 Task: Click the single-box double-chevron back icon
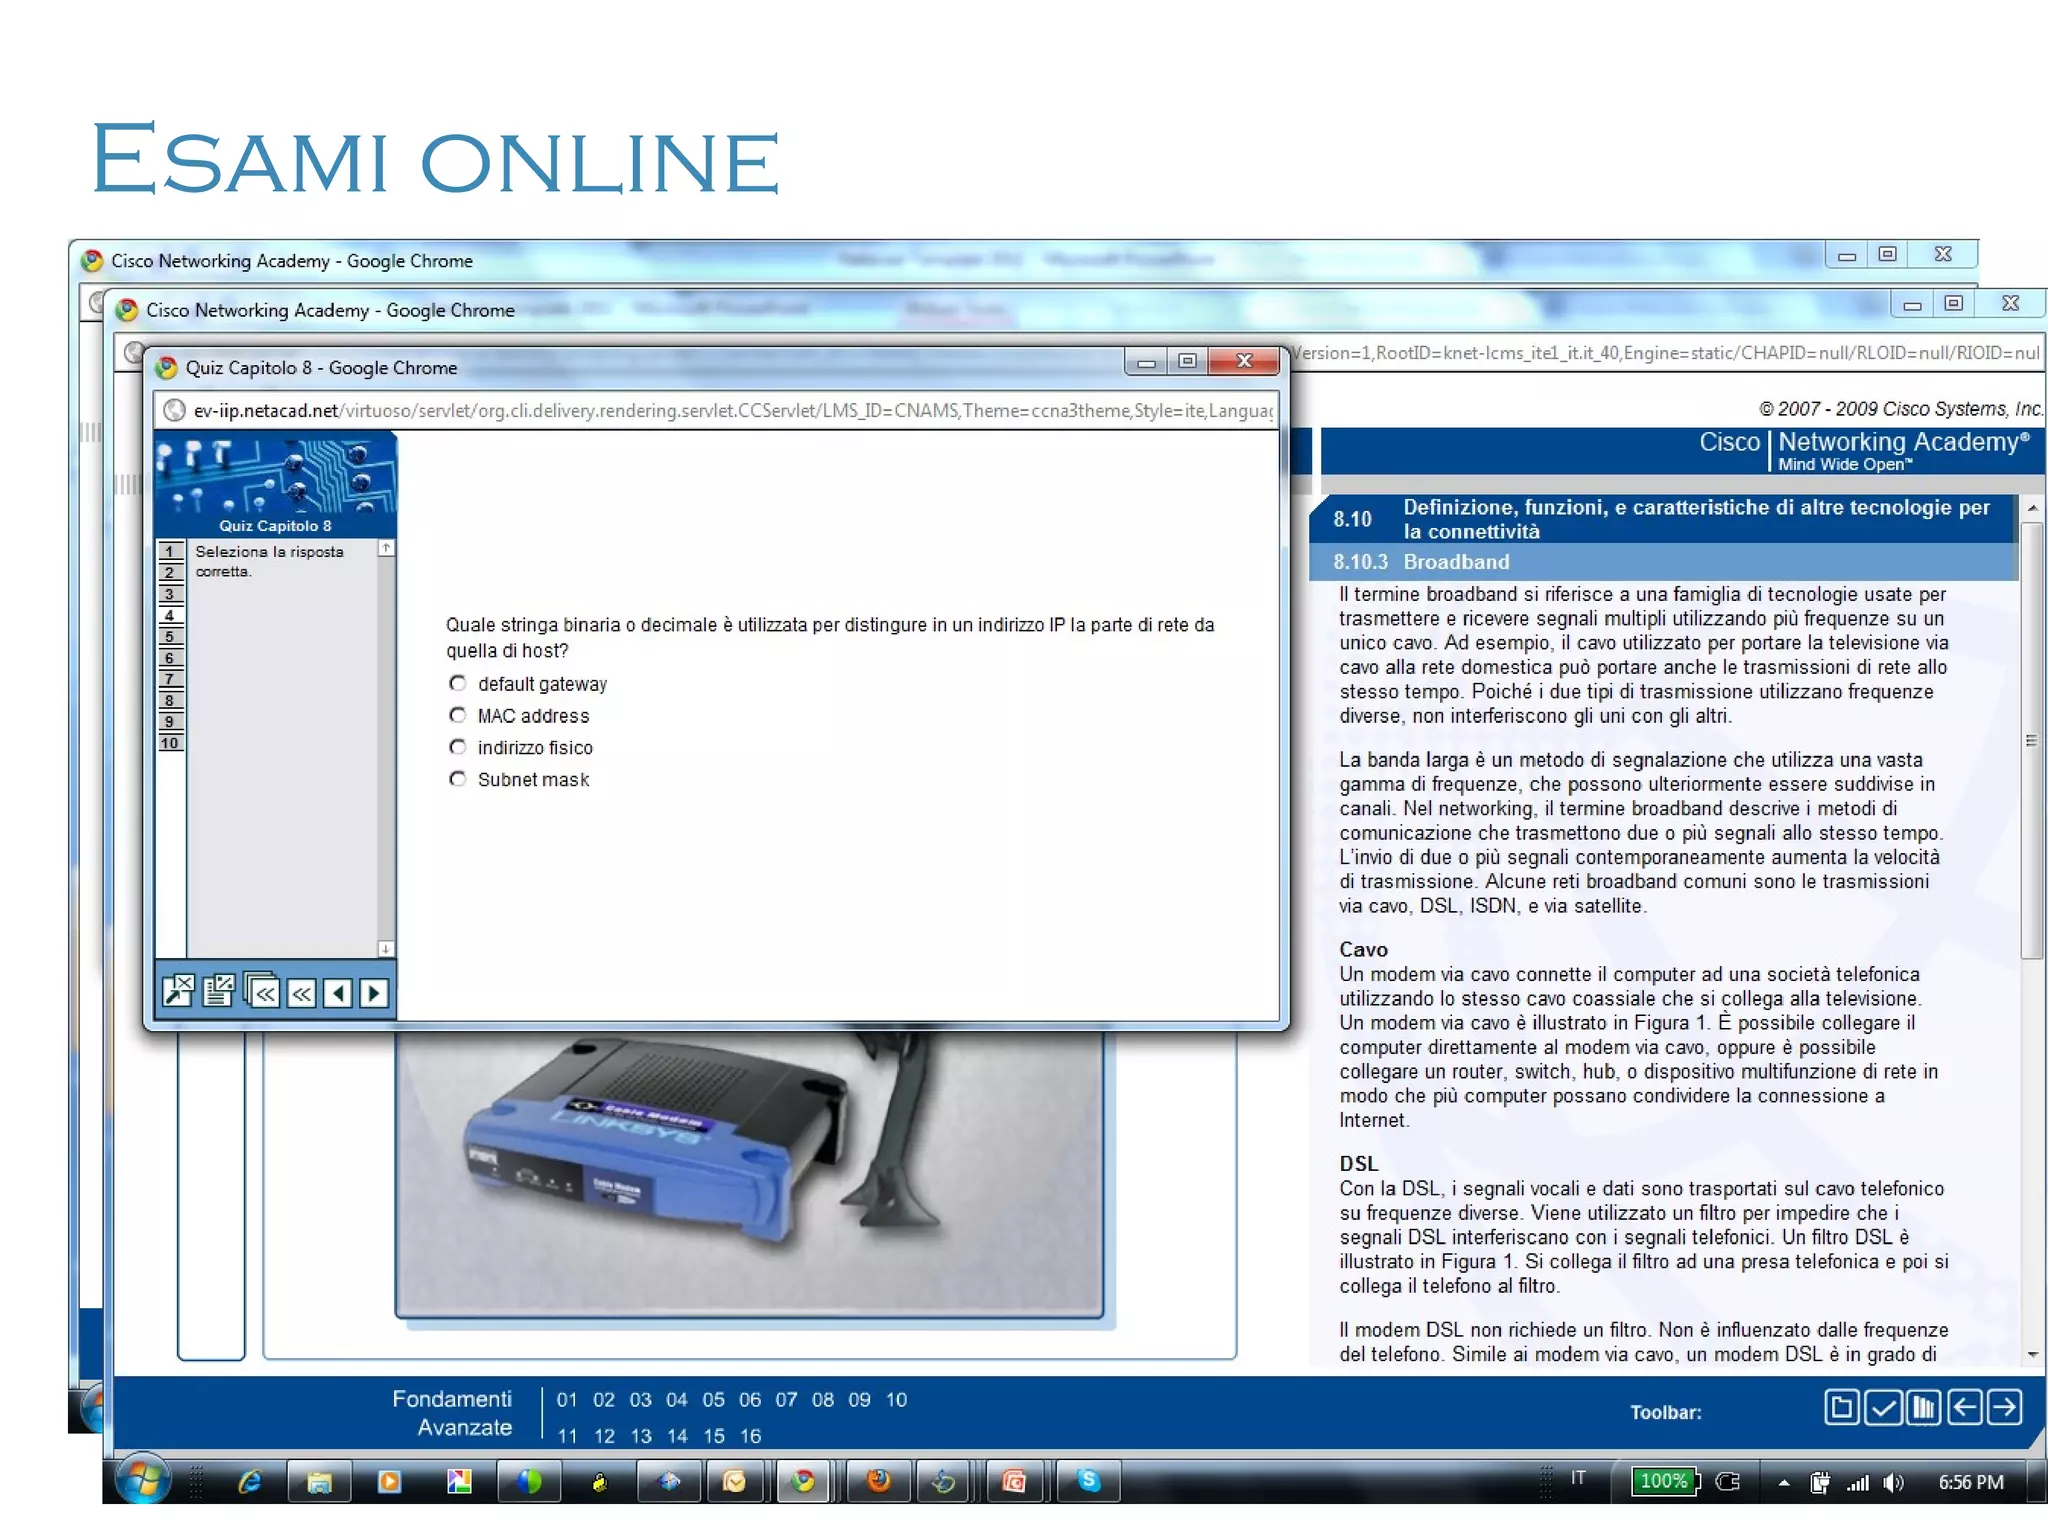pyautogui.click(x=301, y=993)
